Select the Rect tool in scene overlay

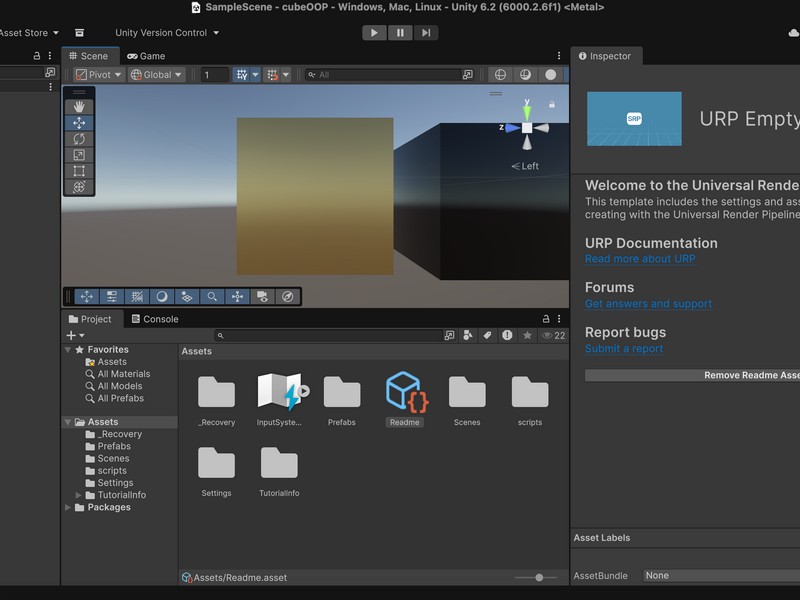tap(79, 171)
